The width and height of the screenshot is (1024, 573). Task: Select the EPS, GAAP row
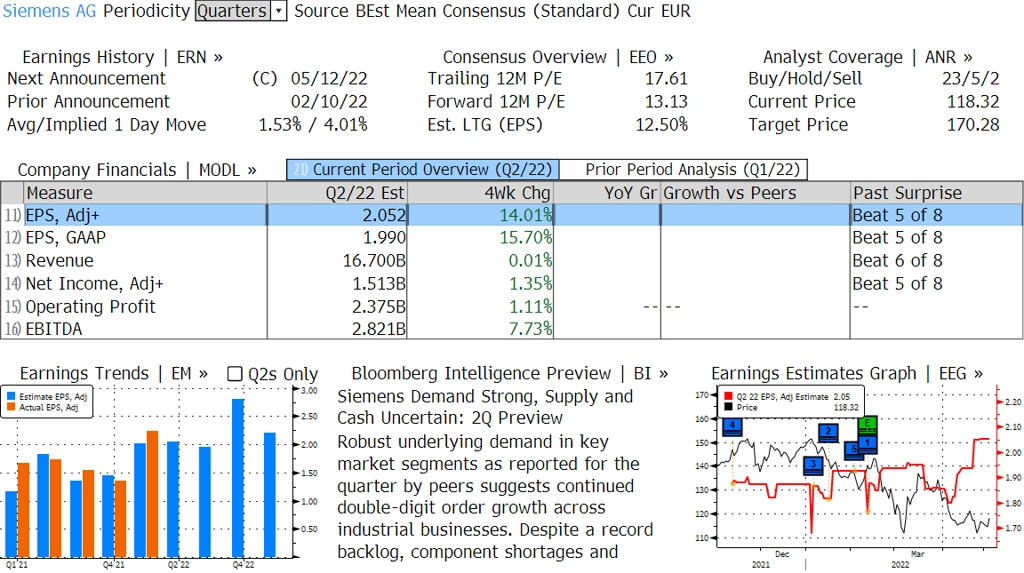512,238
